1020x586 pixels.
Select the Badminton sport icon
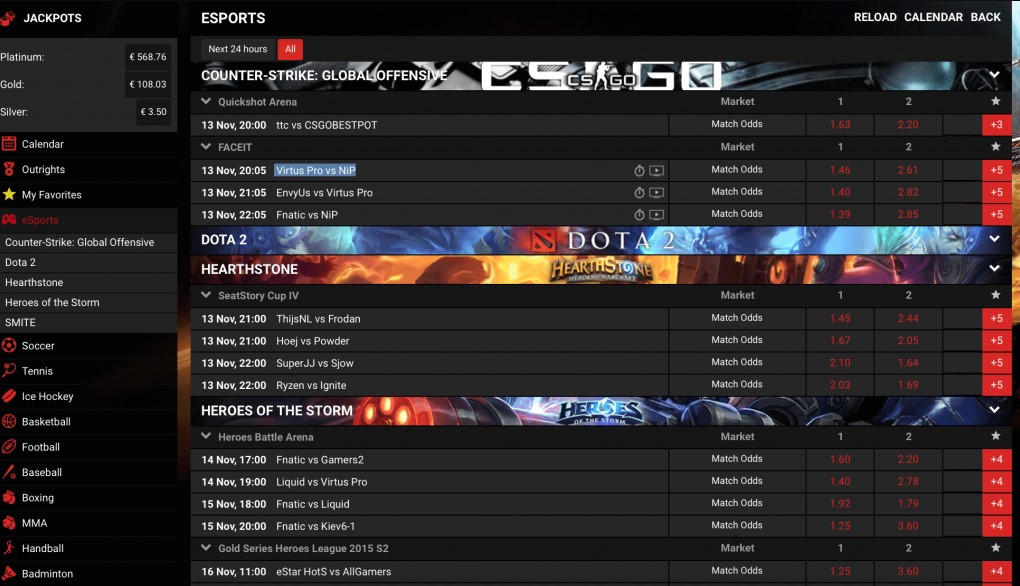pyautogui.click(x=9, y=574)
